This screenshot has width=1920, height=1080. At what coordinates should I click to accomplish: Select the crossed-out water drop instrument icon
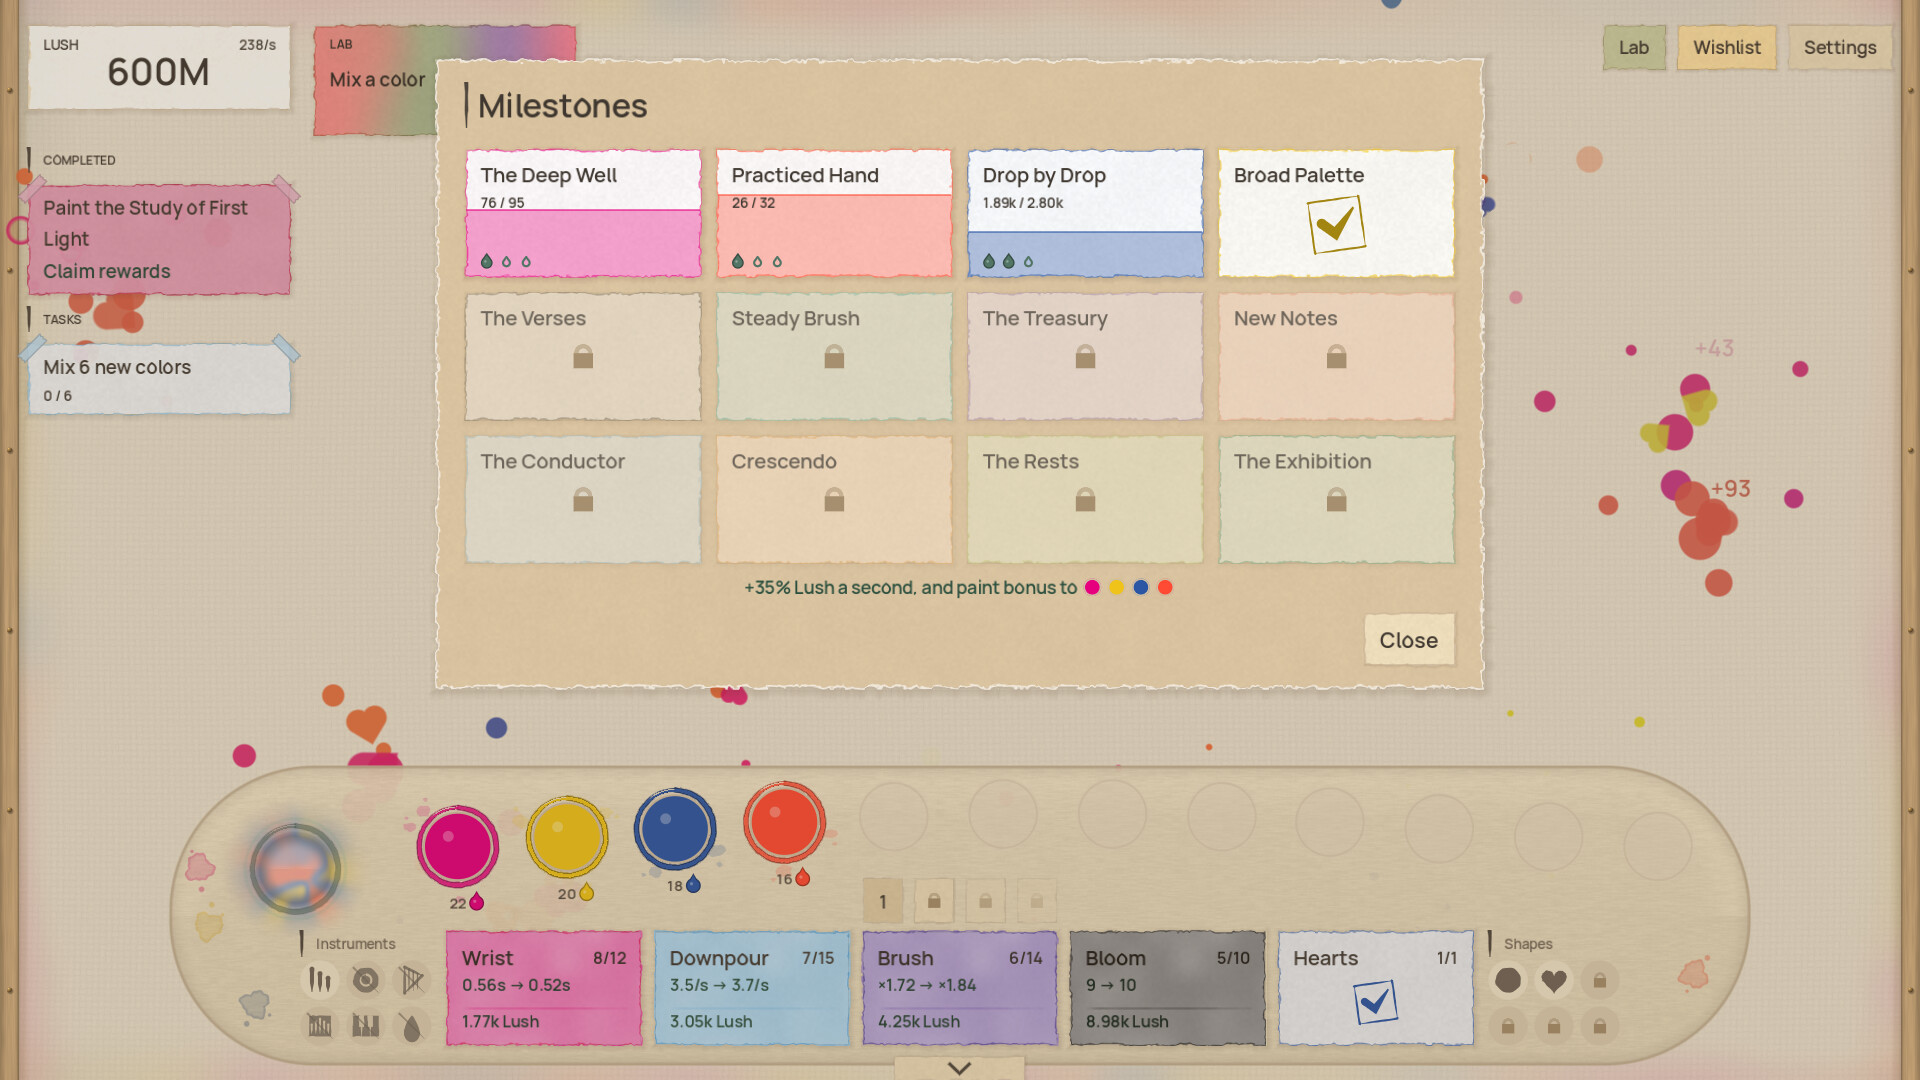[x=412, y=1026]
